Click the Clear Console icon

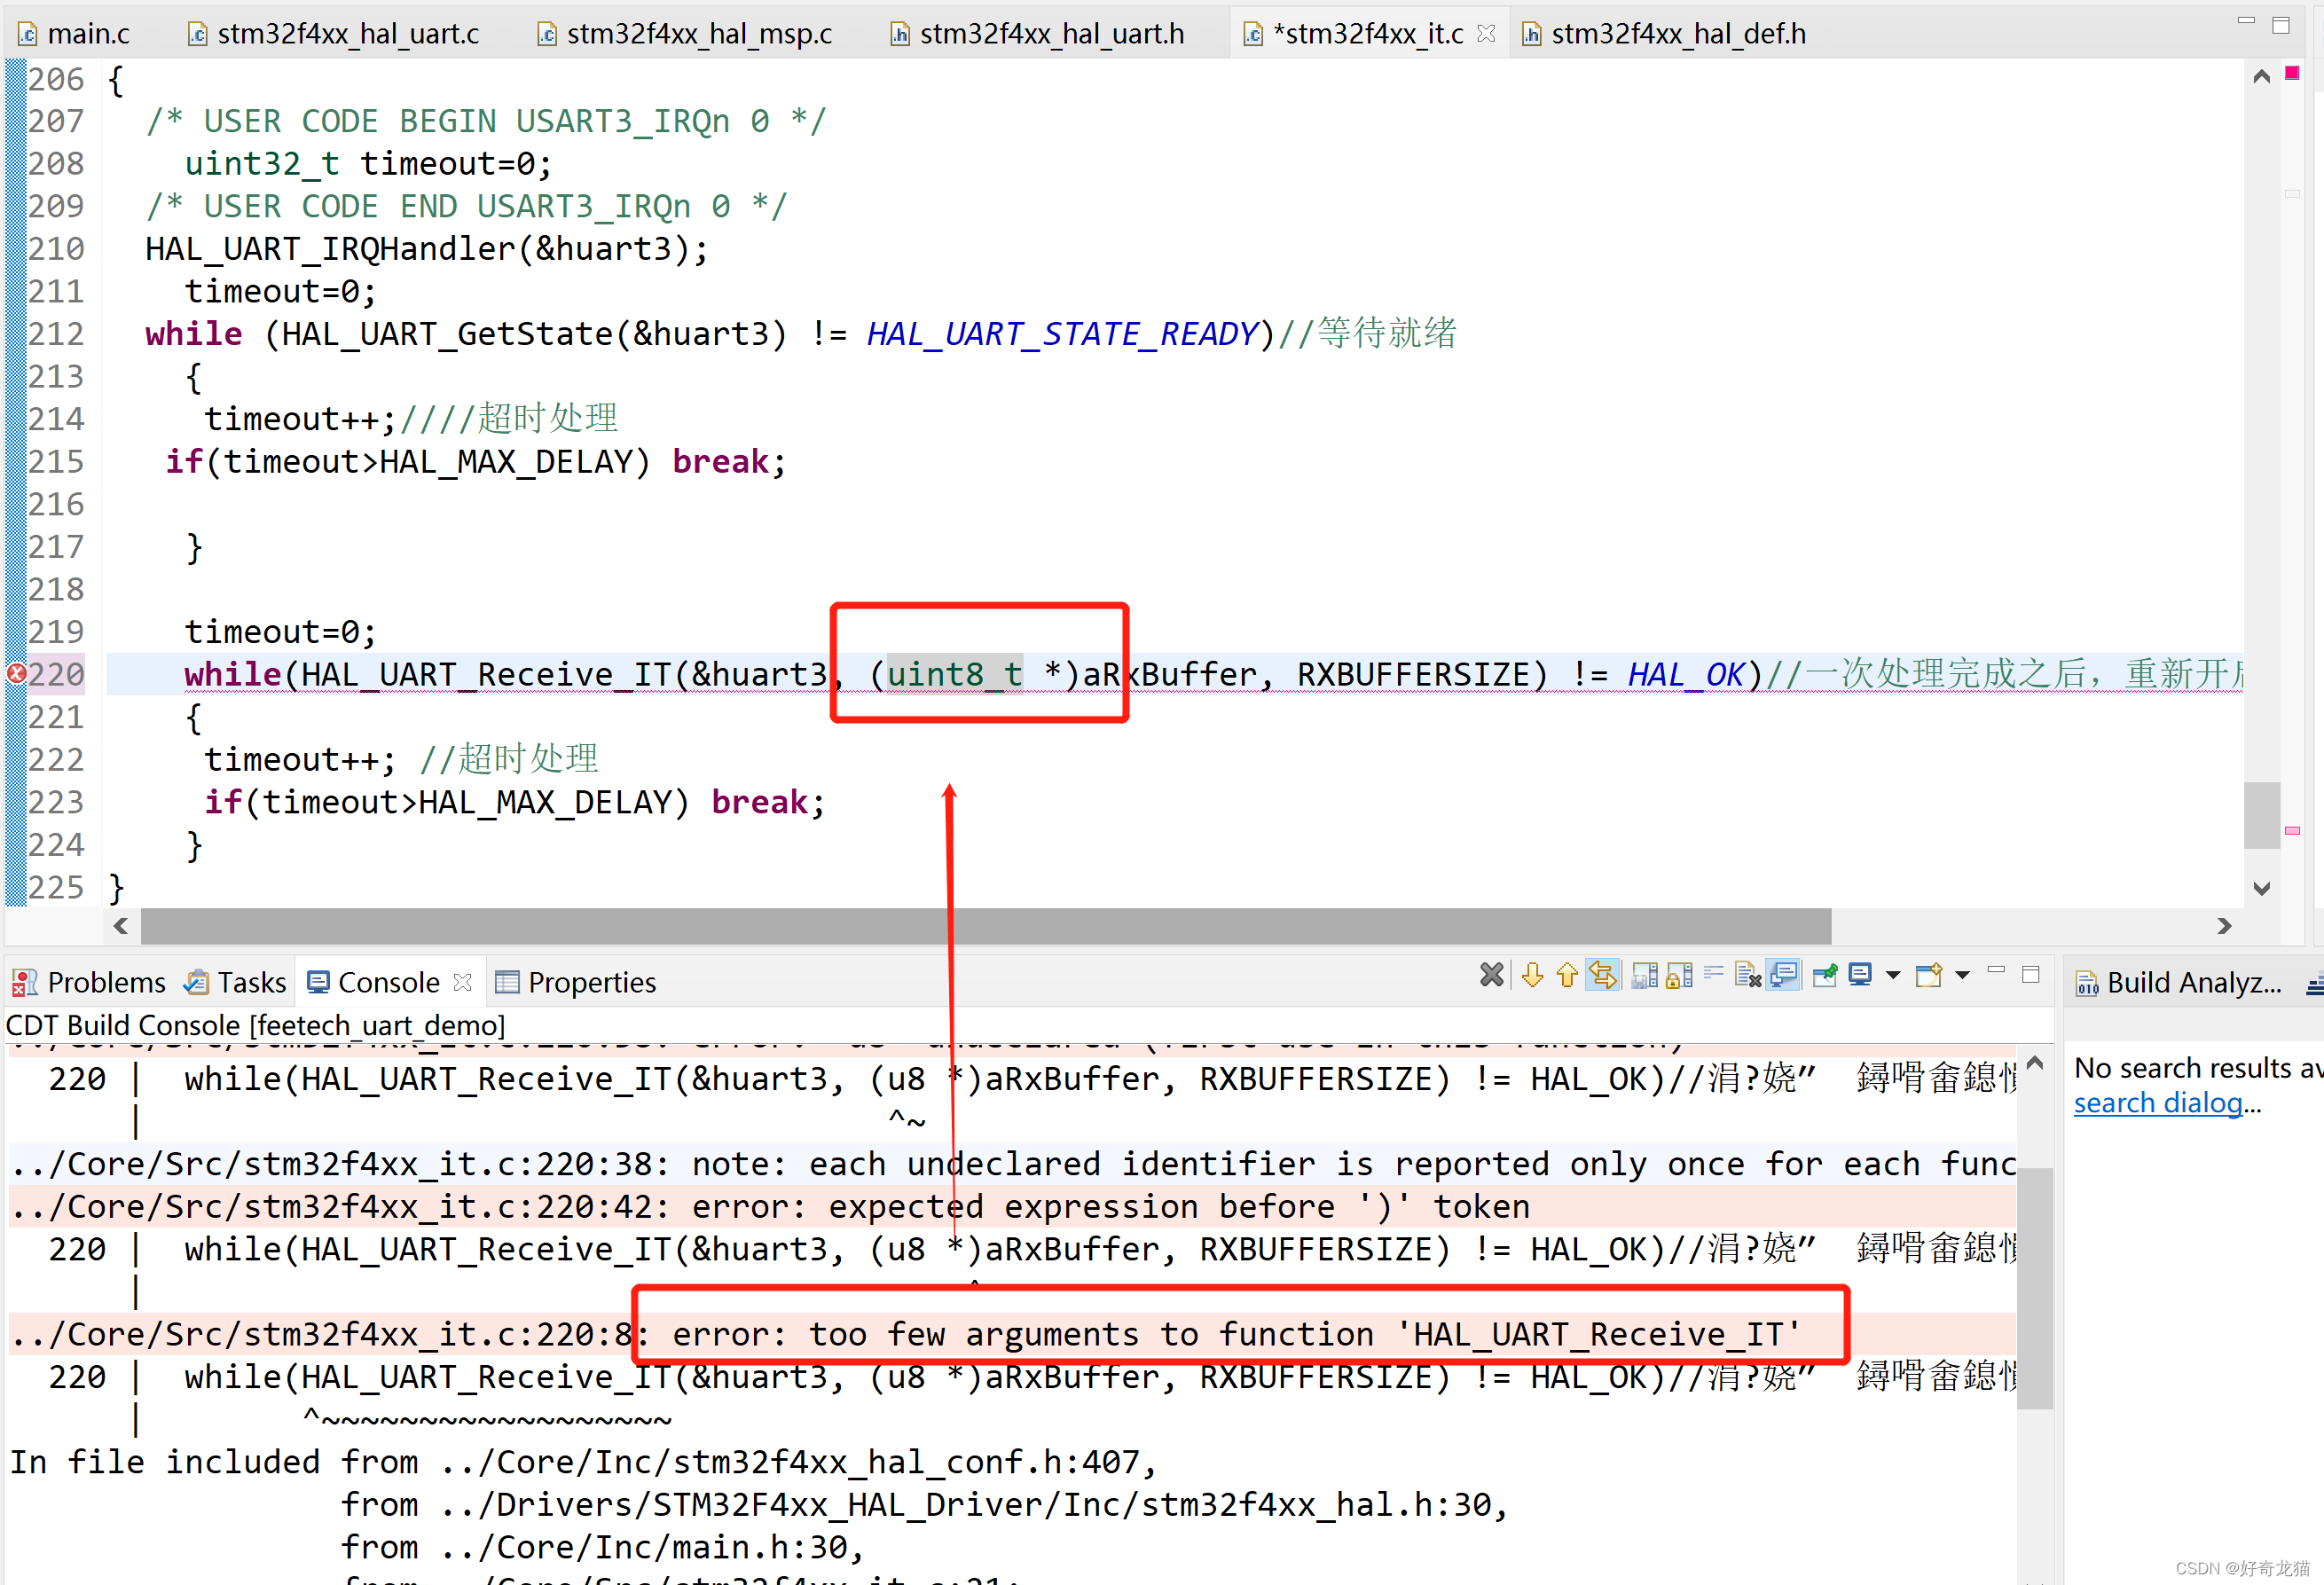[1748, 975]
